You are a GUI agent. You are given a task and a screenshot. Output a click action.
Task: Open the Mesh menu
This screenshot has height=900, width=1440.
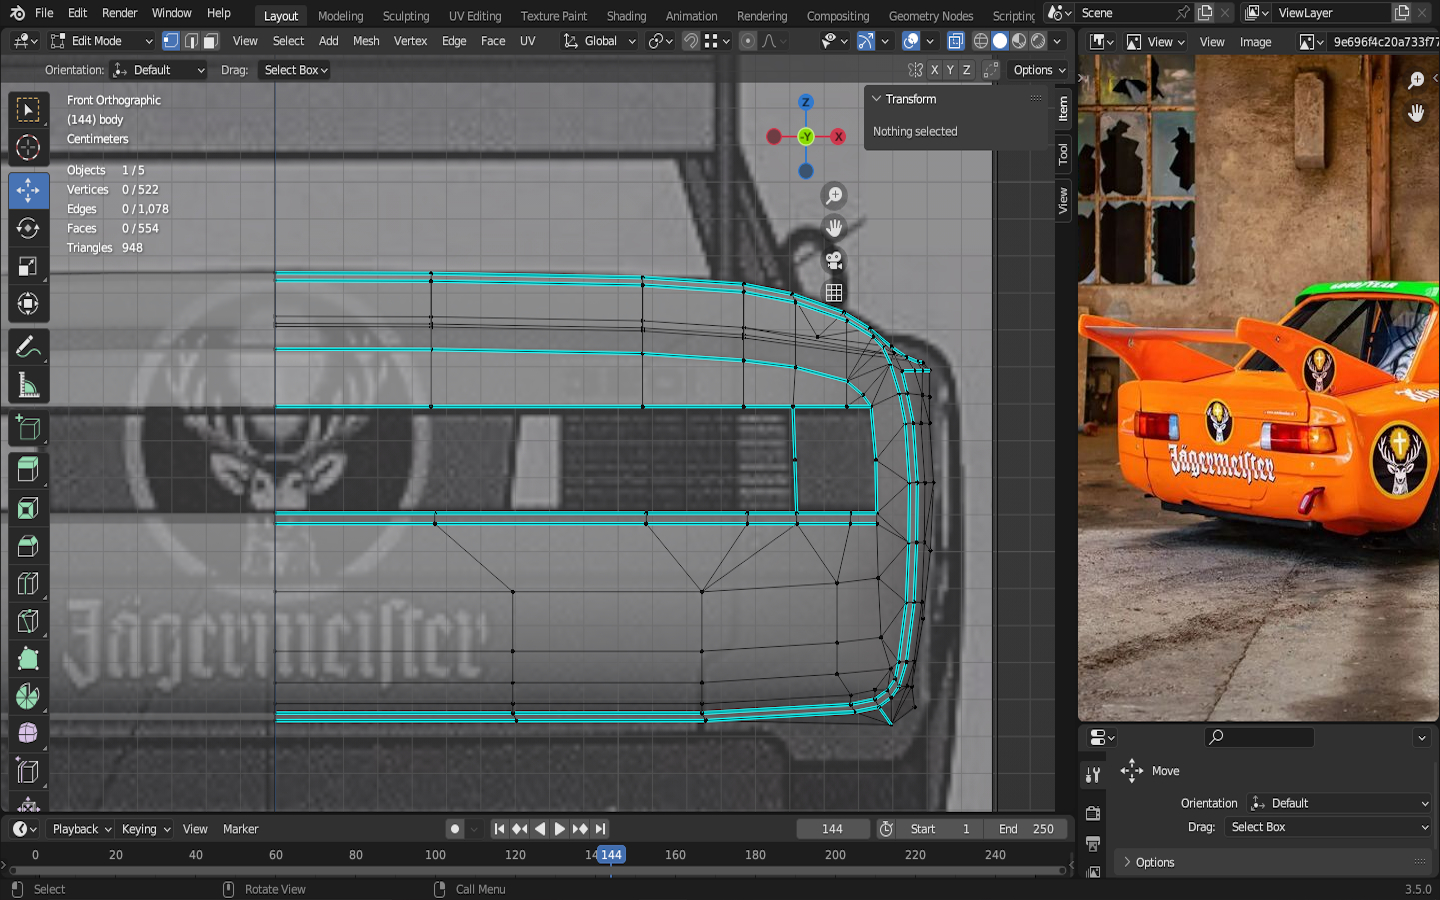[366, 41]
